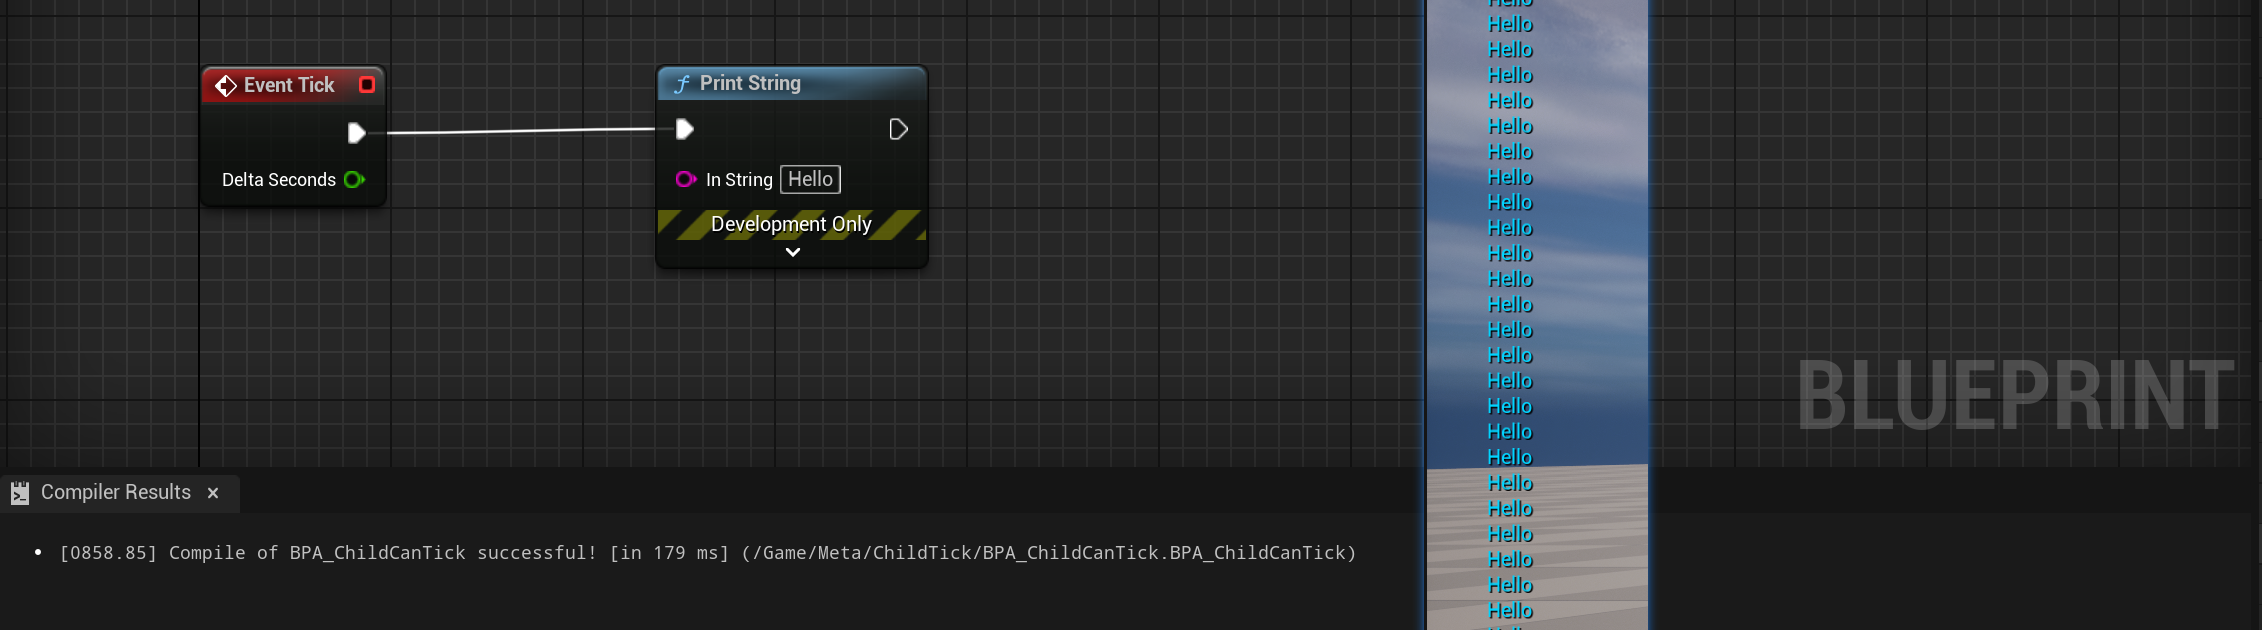This screenshot has width=2262, height=630.
Task: Close the Compiler Results tab
Action: 213,493
